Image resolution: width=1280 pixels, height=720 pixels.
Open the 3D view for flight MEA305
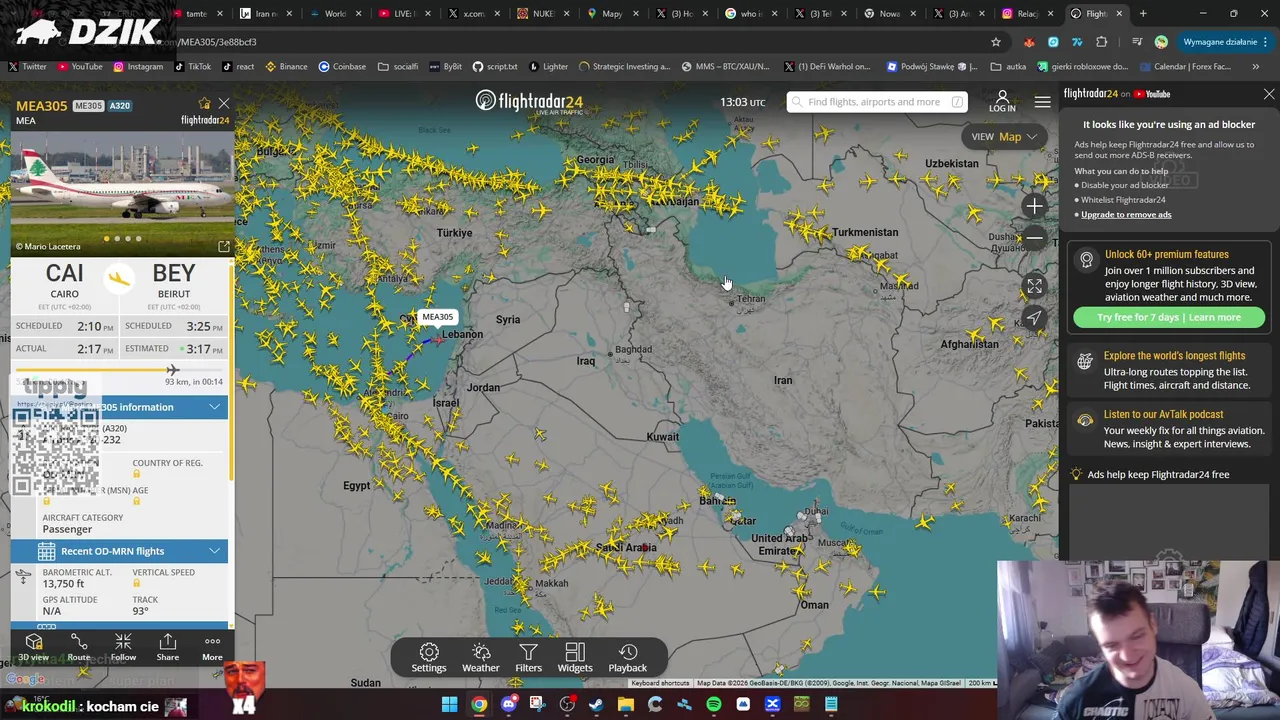pos(33,647)
